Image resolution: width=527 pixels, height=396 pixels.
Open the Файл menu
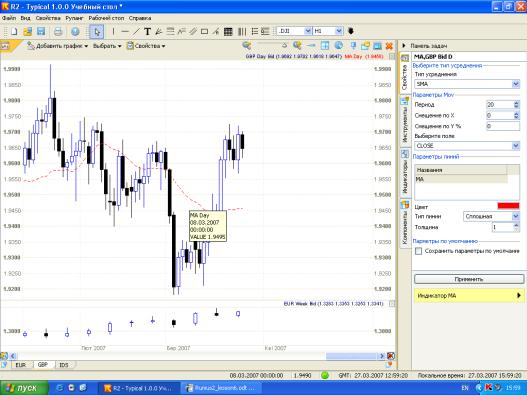click(x=9, y=18)
